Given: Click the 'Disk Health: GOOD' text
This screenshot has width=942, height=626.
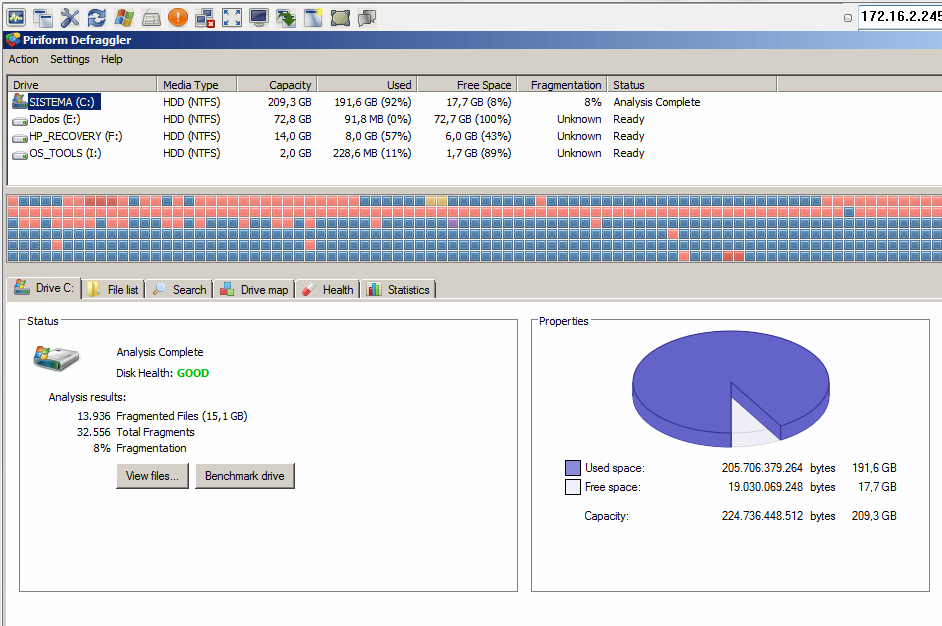Looking at the screenshot, I should click(163, 373).
